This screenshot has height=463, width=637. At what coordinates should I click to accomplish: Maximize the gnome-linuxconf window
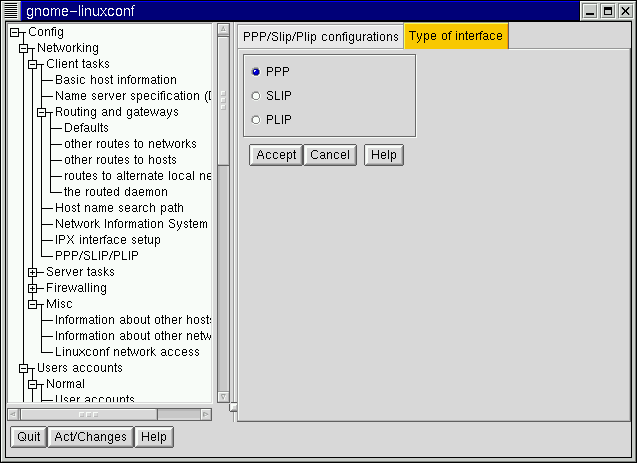tap(607, 11)
